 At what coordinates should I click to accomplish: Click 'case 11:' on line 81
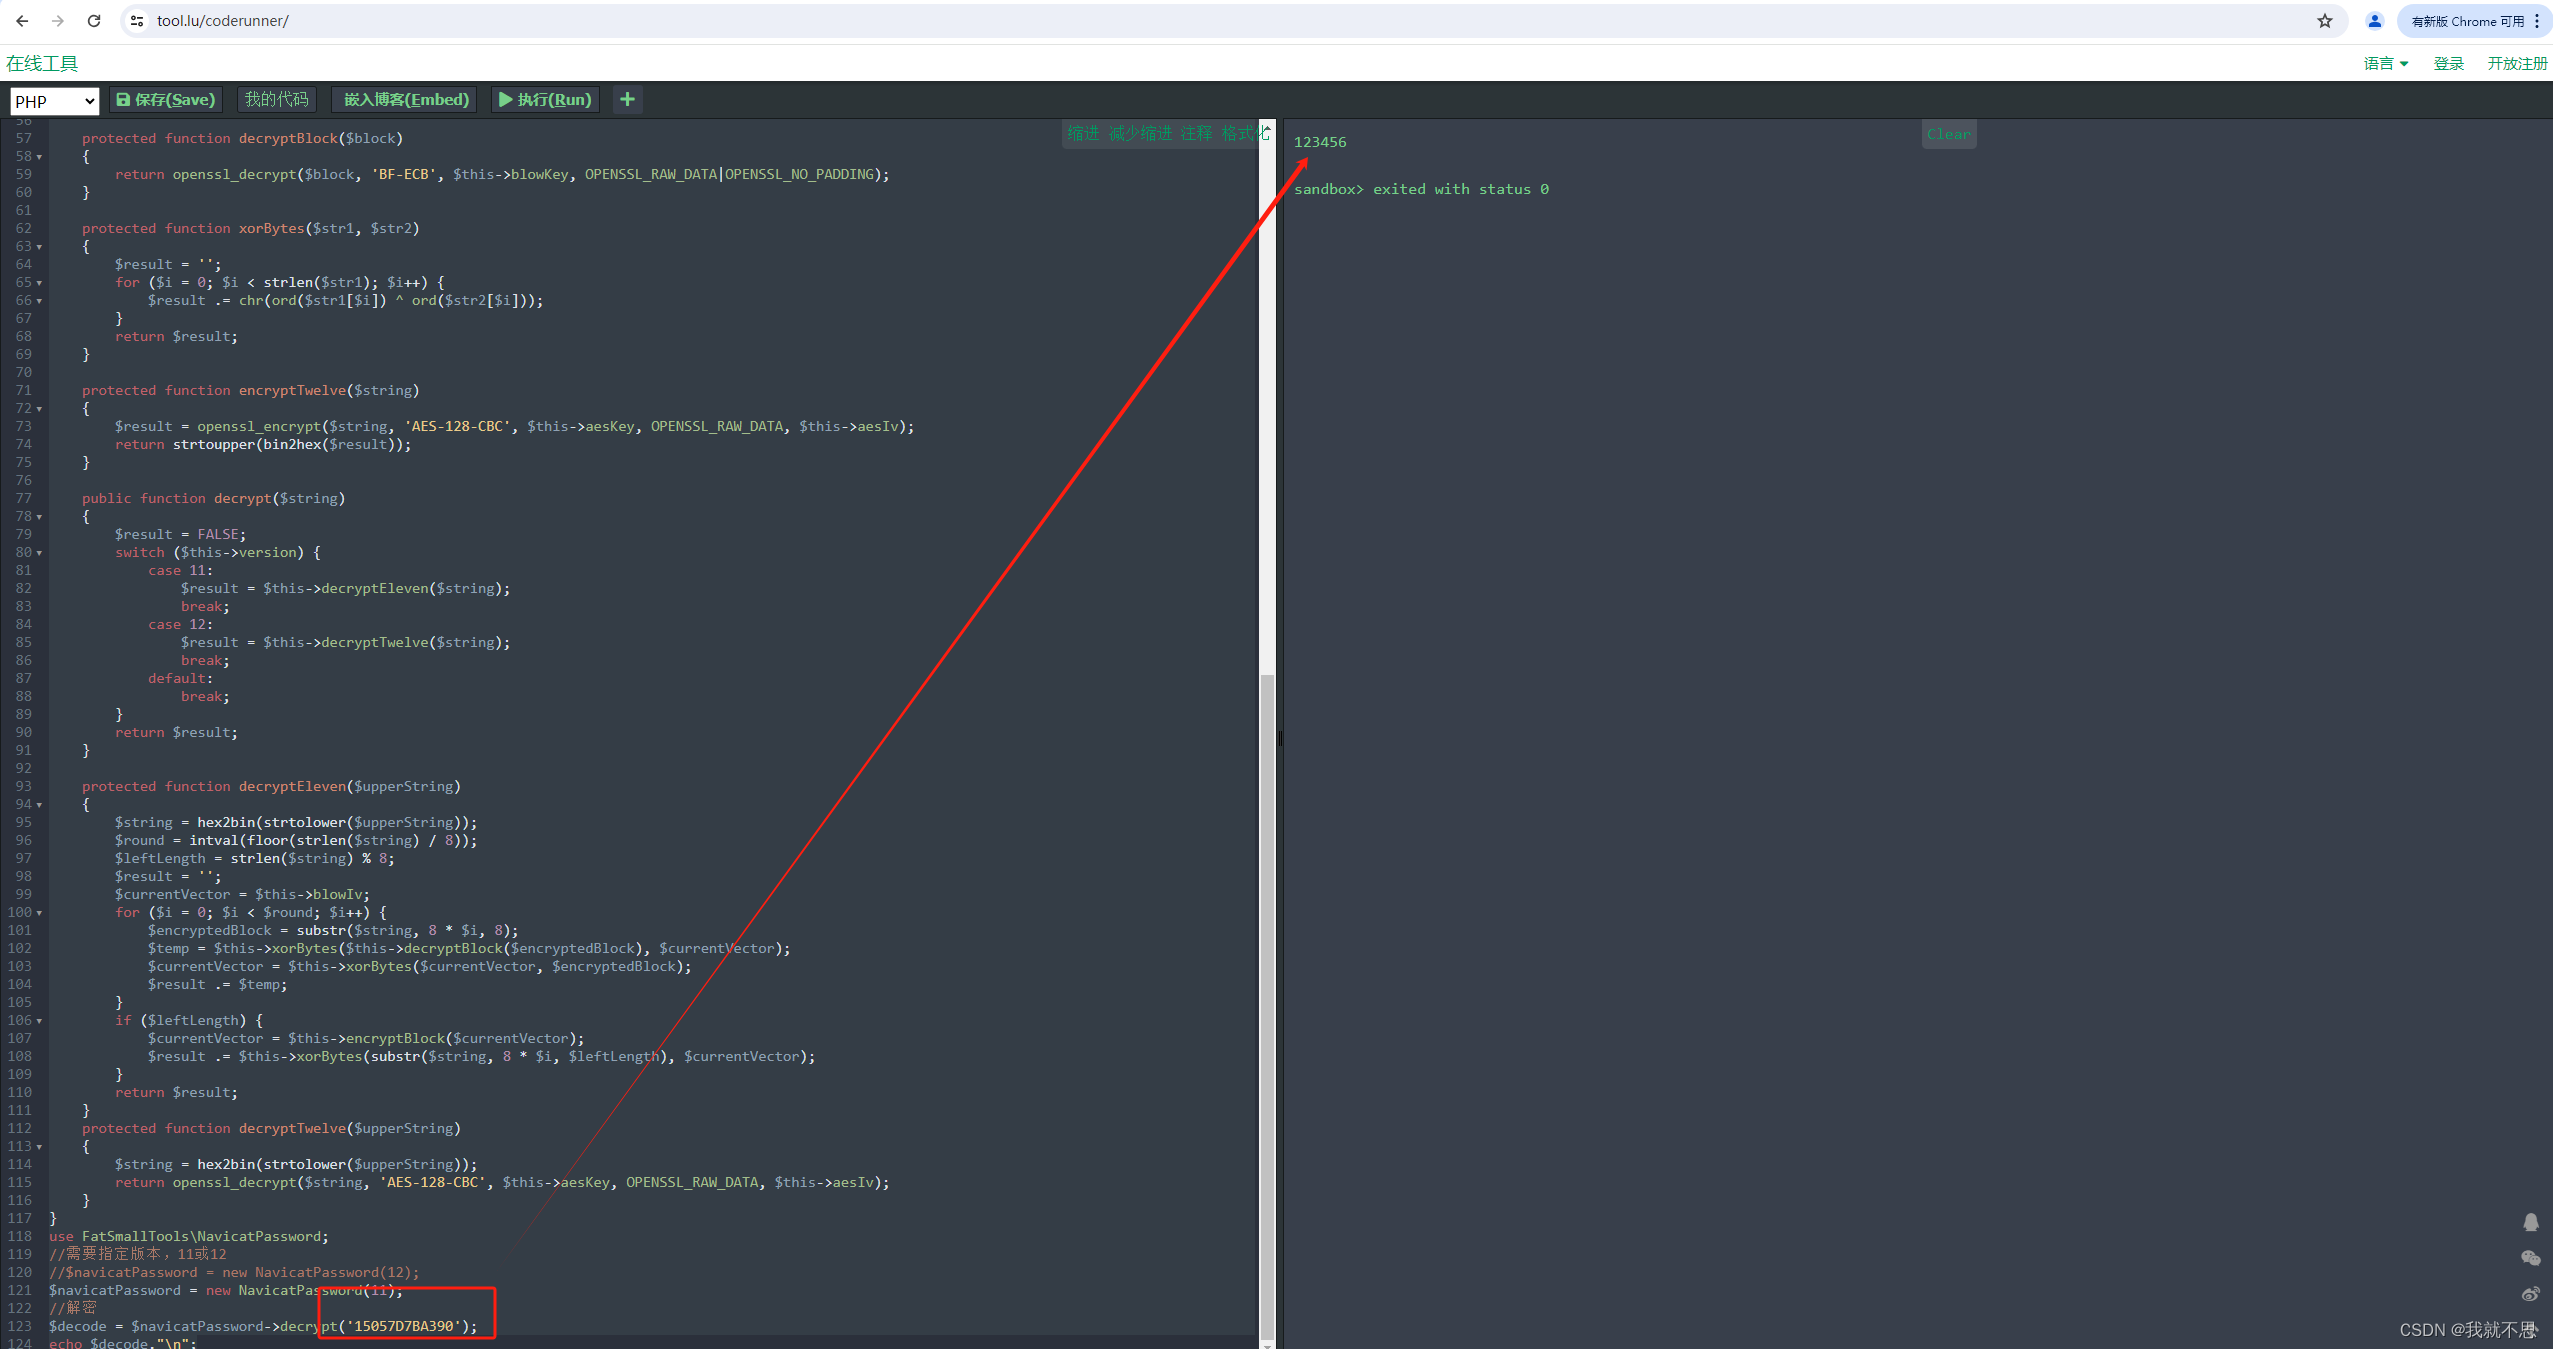[181, 570]
